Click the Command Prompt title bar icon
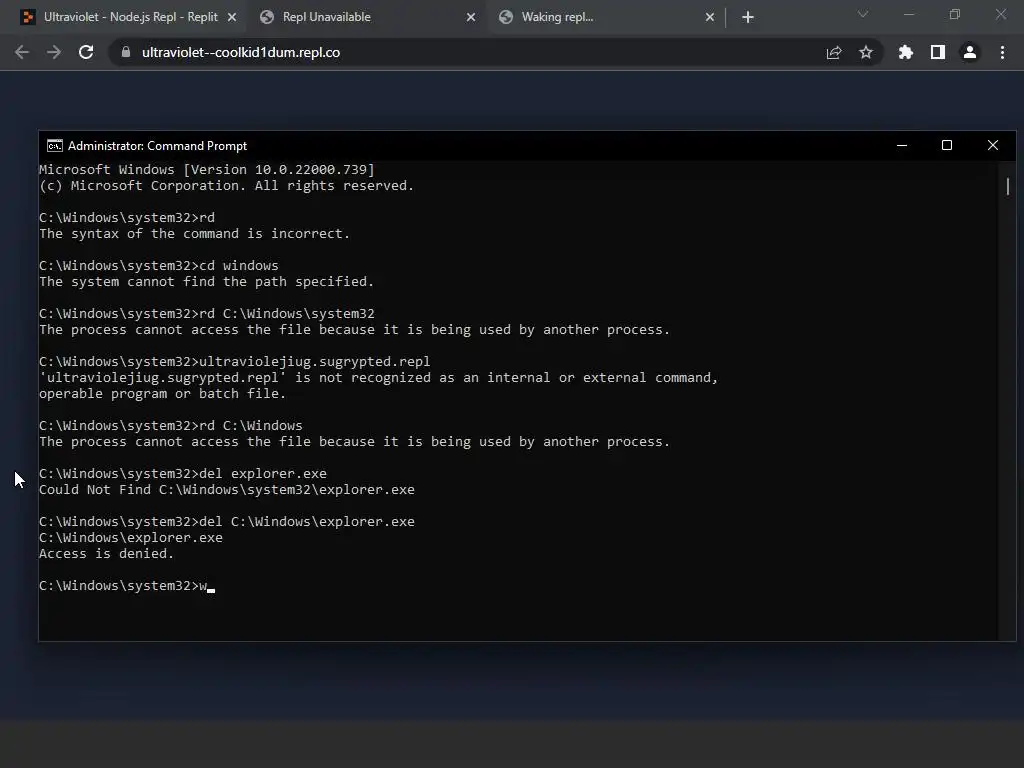This screenshot has width=1024, height=768. [55, 146]
